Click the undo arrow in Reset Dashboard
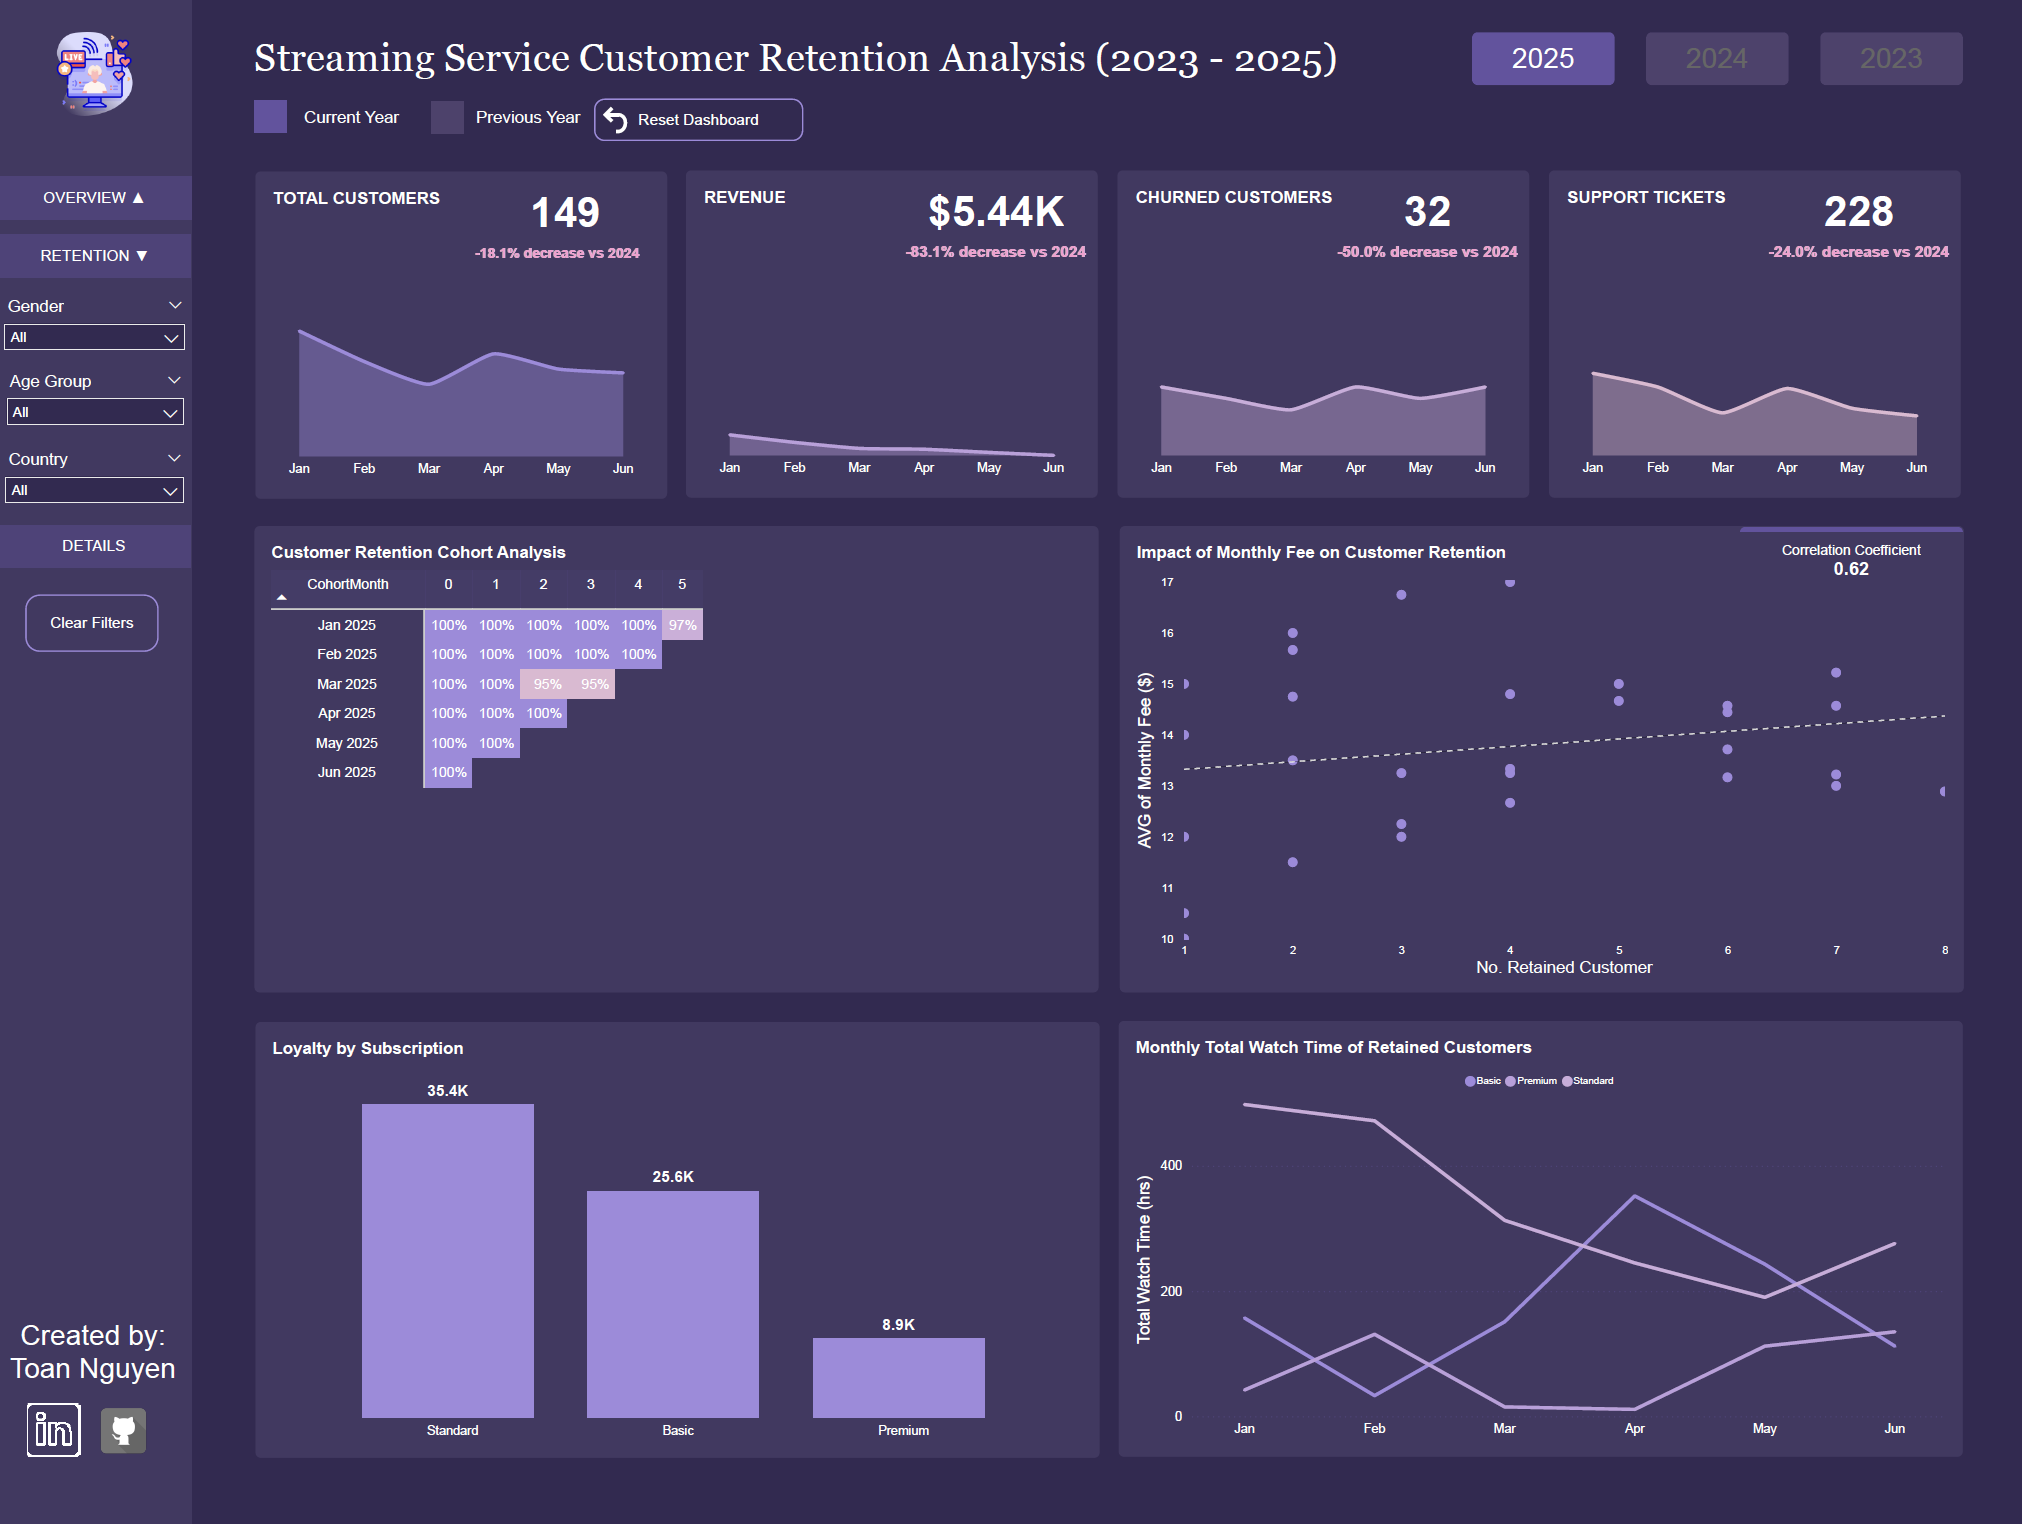This screenshot has width=2022, height=1524. 616,120
